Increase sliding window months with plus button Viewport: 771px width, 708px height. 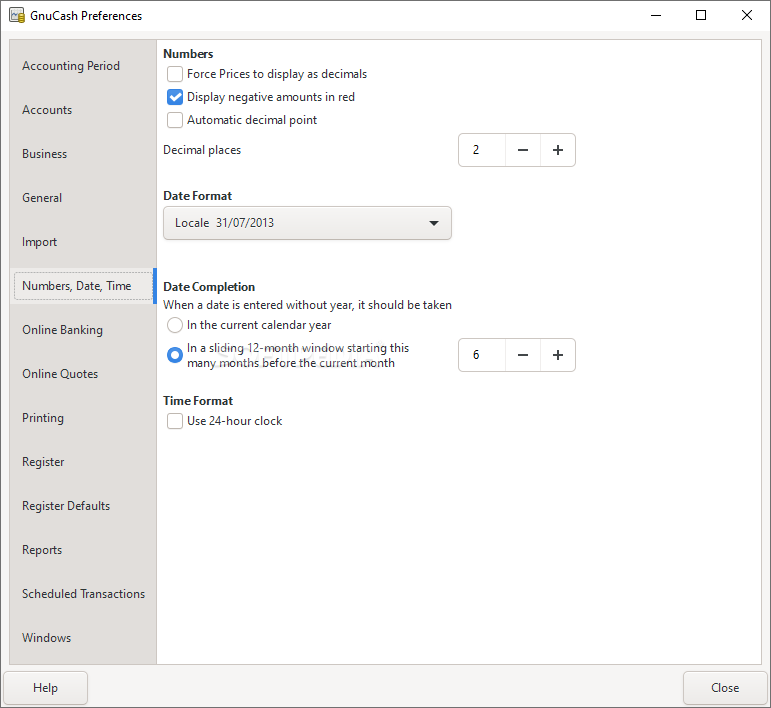[558, 355]
